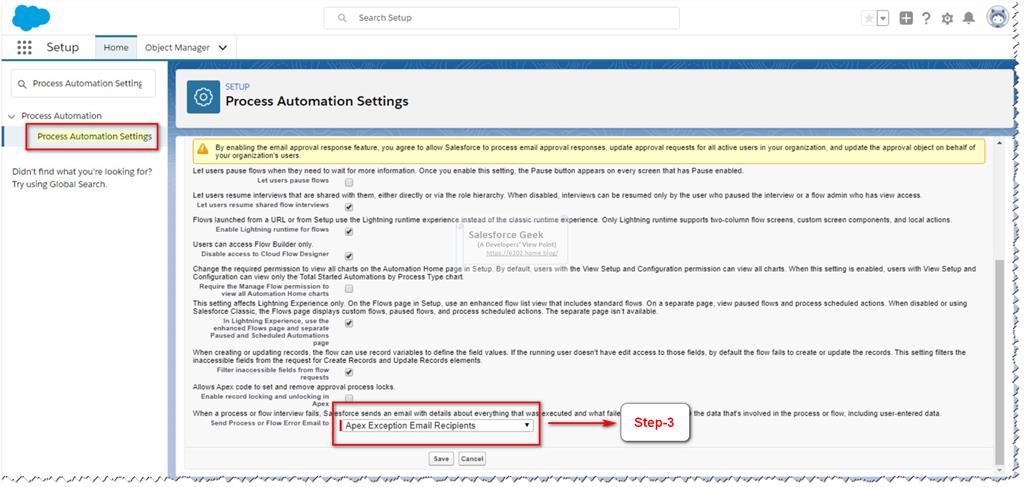Expand the Object Manager tab chevron
This screenshot has height=487, width=1024.
point(223,48)
